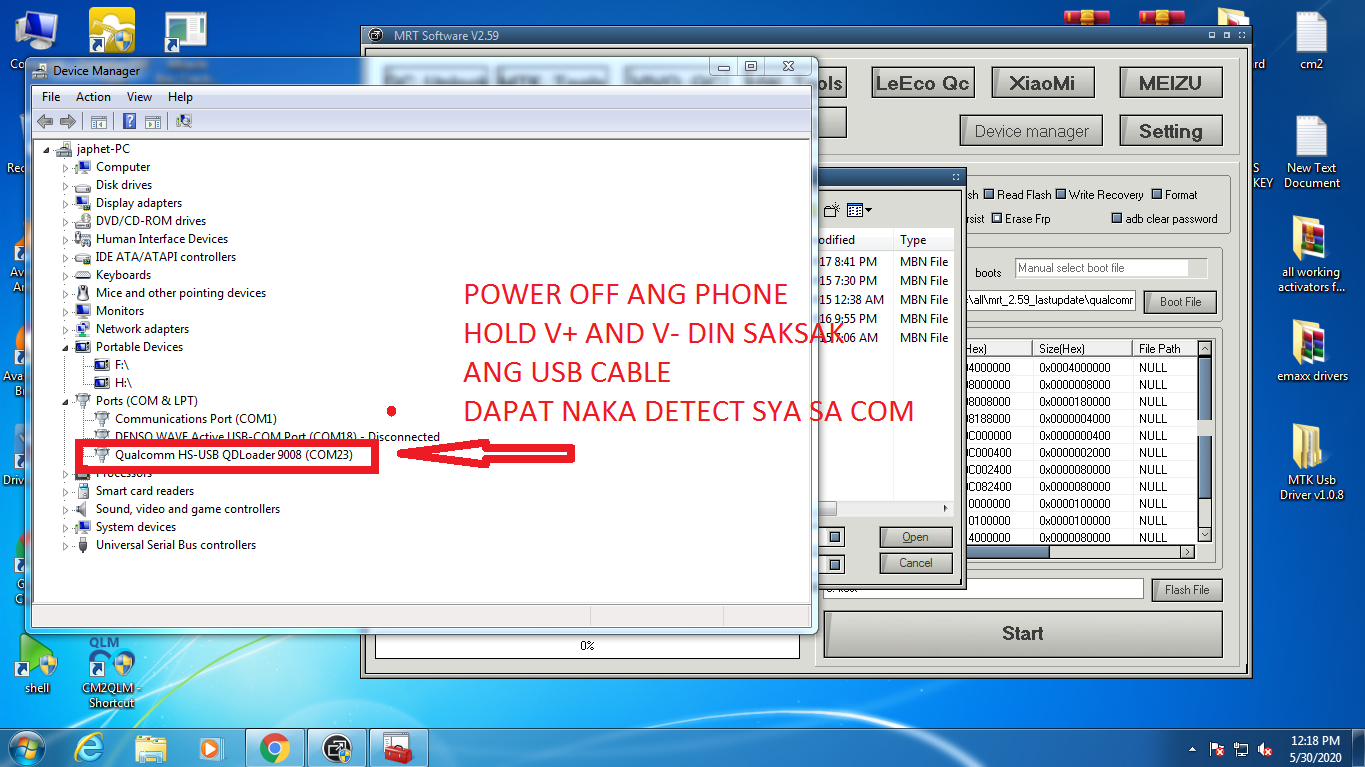Select the emaxx drivers archive icon
1365x767 pixels.
click(1310, 350)
